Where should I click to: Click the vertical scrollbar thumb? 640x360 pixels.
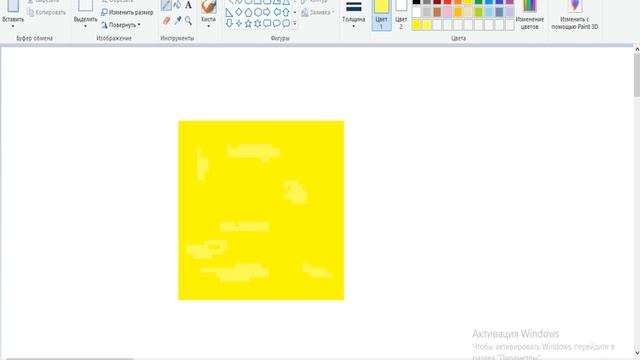637,75
